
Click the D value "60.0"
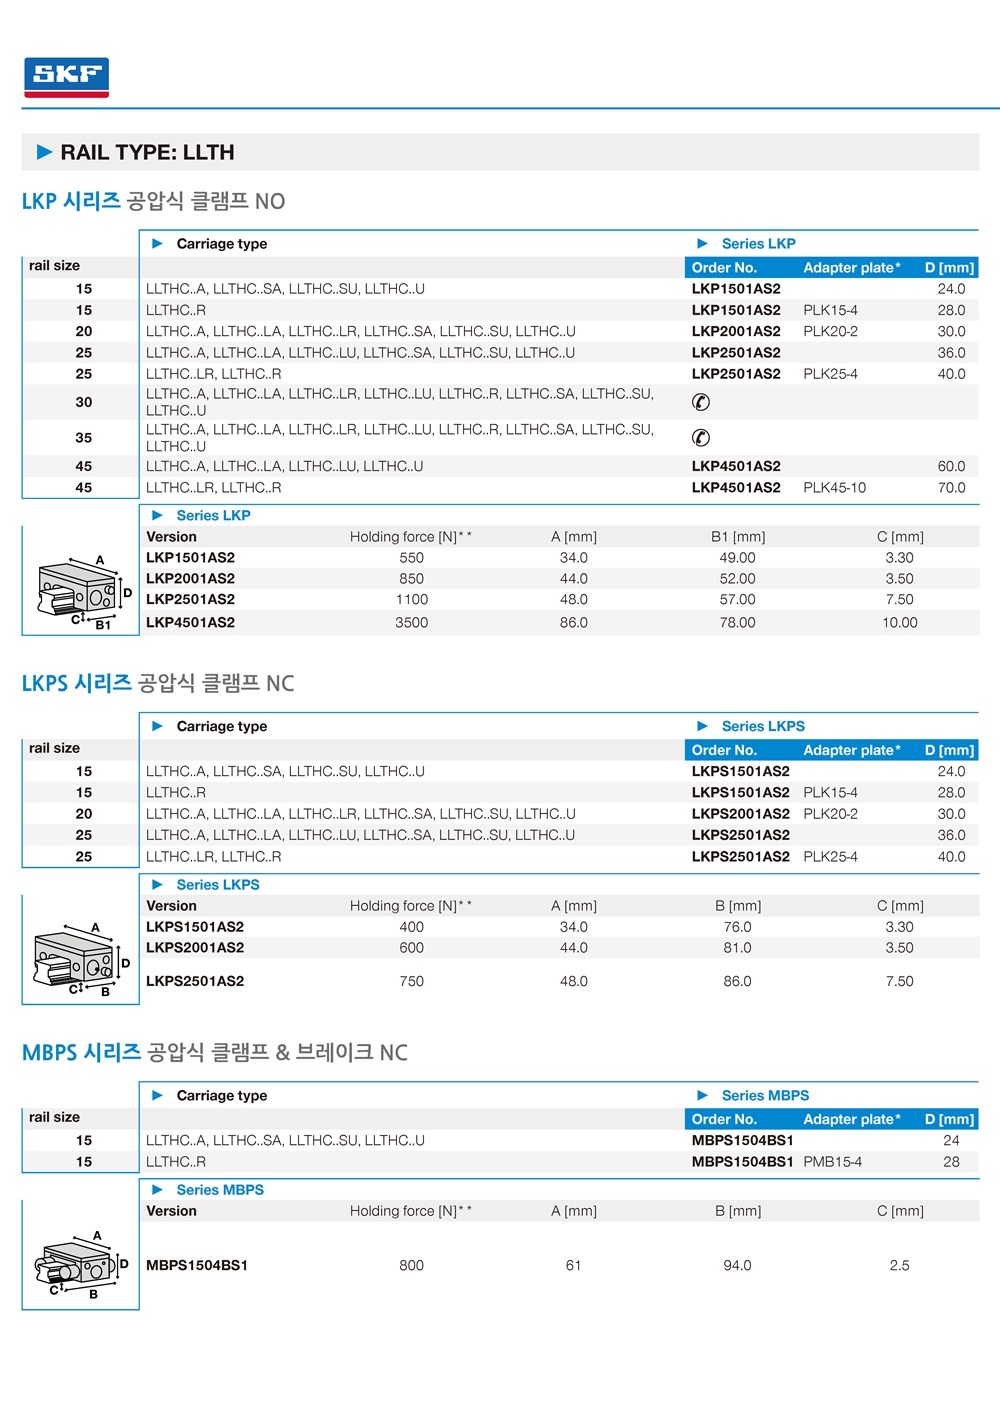point(951,466)
